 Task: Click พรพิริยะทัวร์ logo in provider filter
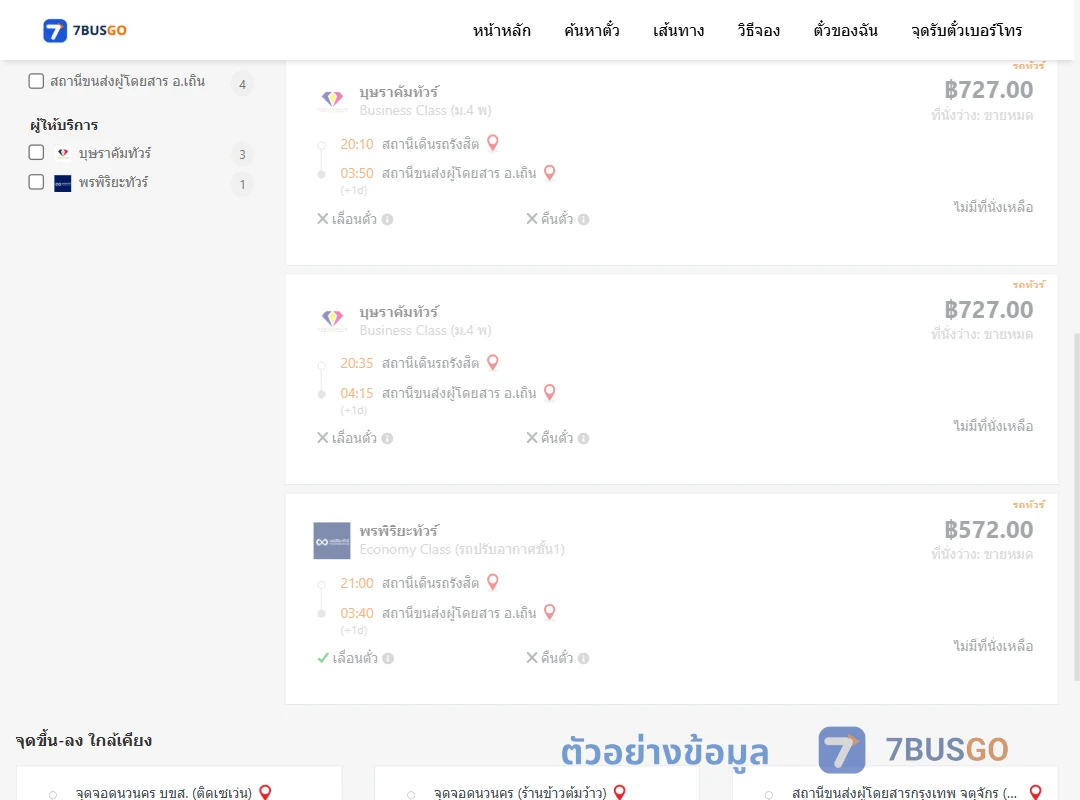(63, 183)
